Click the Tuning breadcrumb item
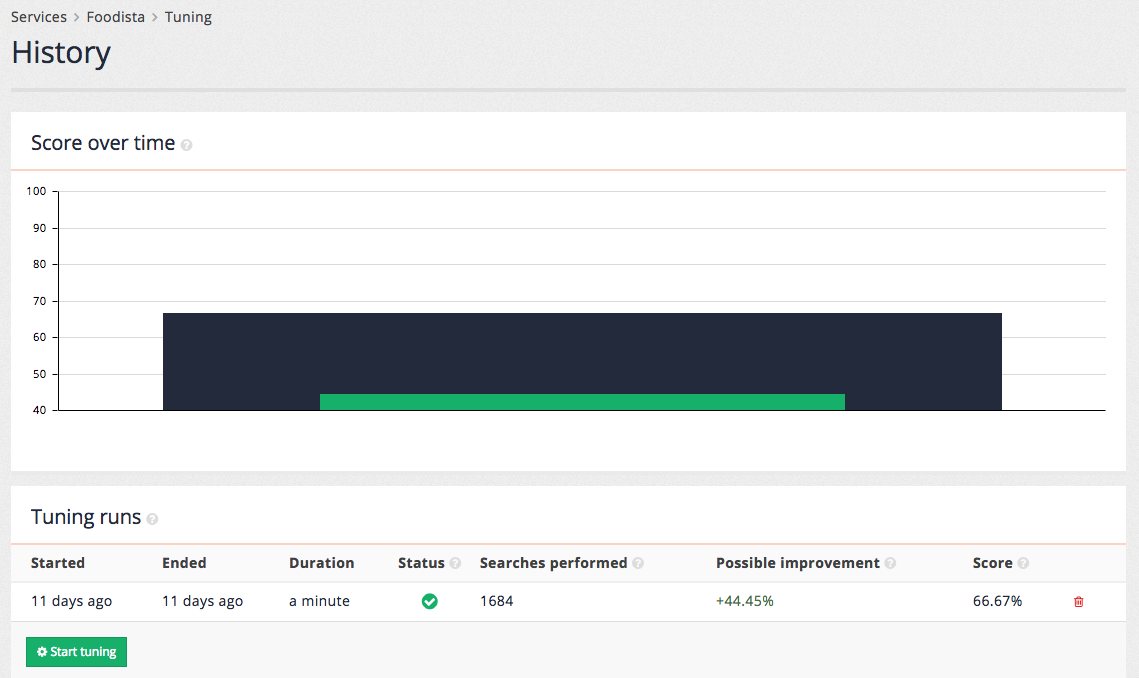 tap(188, 16)
